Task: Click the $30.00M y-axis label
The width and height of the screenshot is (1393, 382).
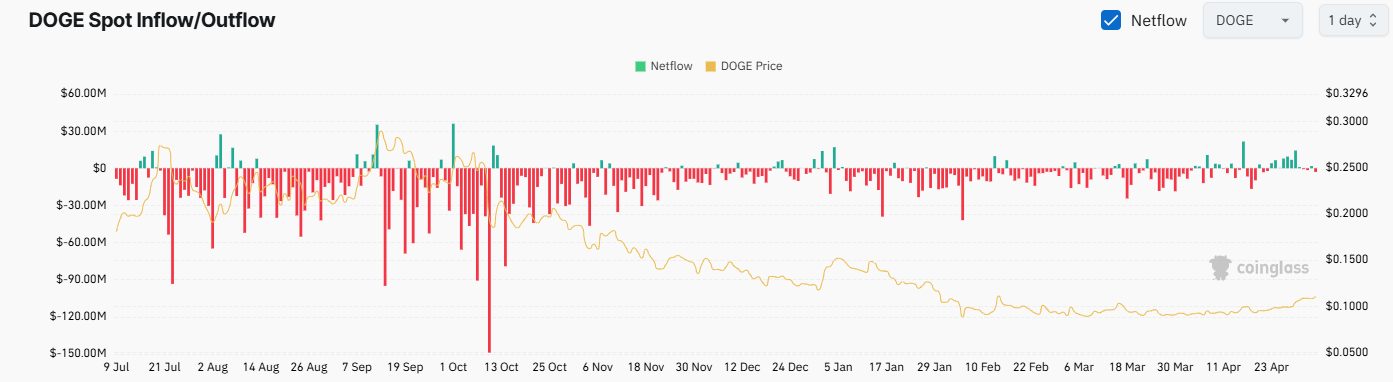Action: click(84, 131)
